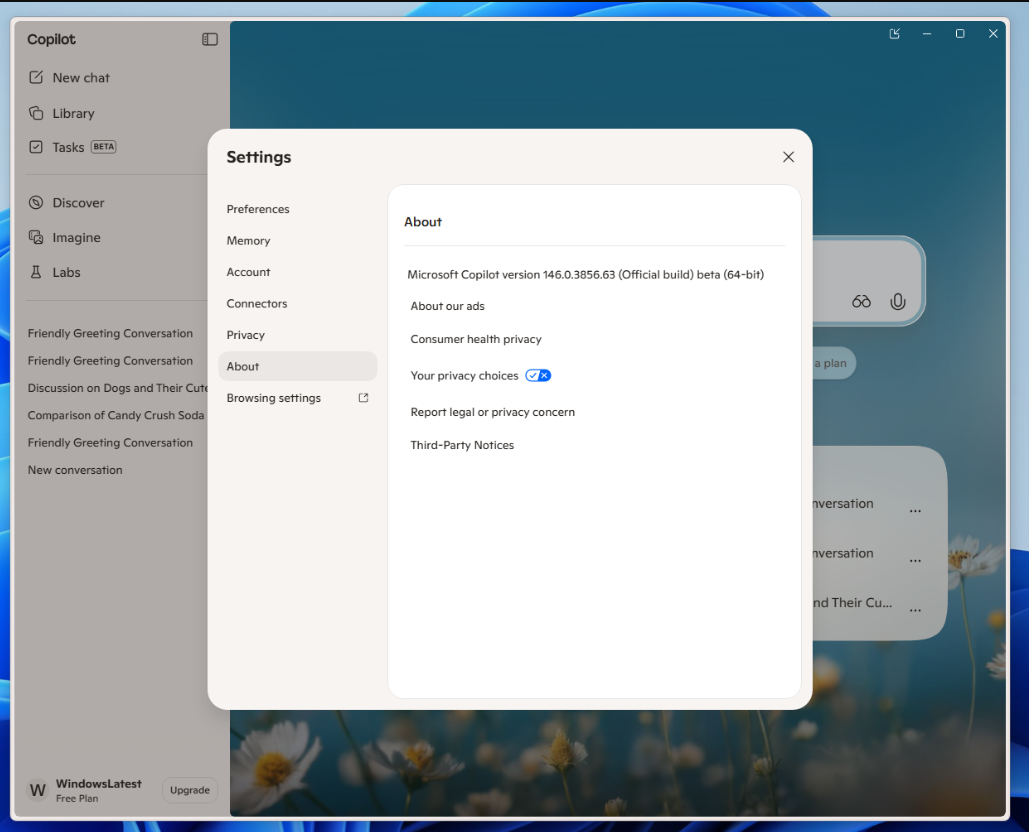Viewport: 1029px width, 832px height.
Task: Open third Friendly Greeting Conversation in history
Action: coord(110,443)
